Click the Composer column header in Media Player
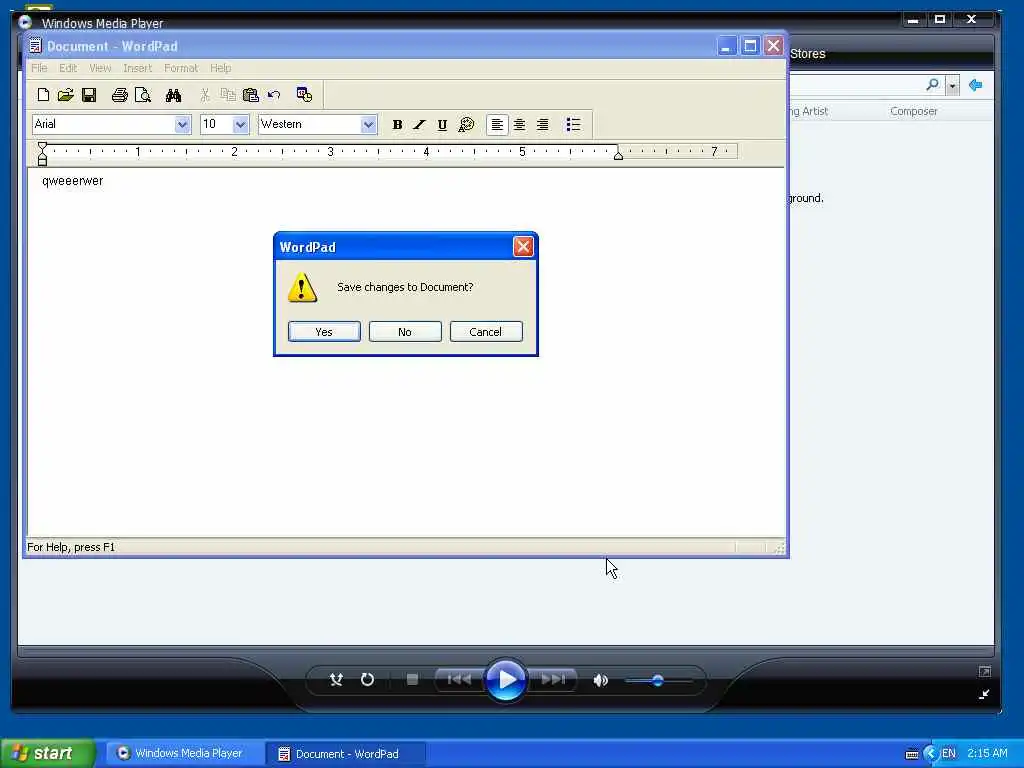 click(914, 112)
